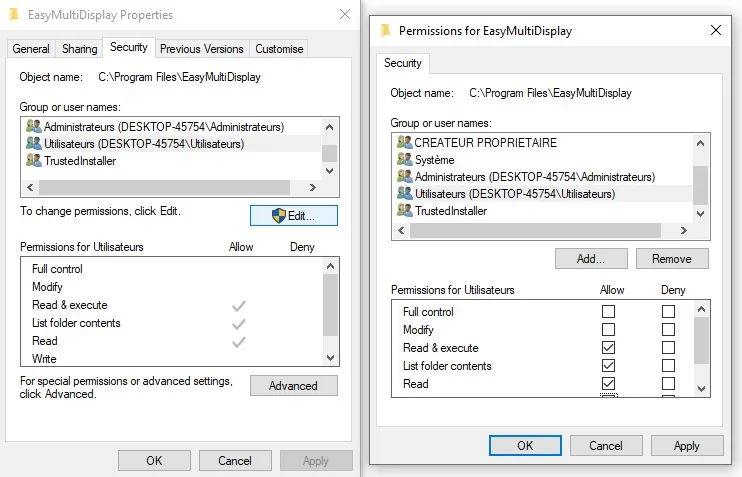Click up arrow of Properties user list scrollbar

pyautogui.click(x=330, y=127)
